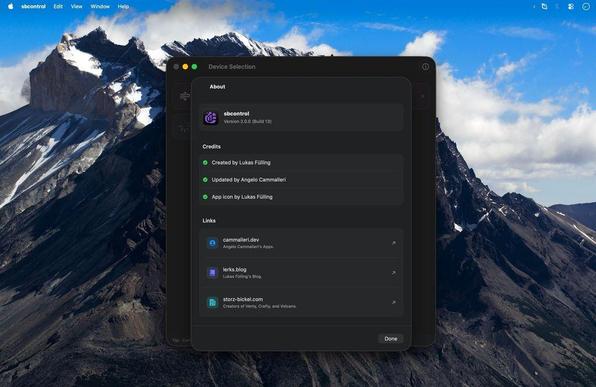596x387 pixels.
Task: Click the storz-bickel.com teal document icon
Action: [x=212, y=302]
